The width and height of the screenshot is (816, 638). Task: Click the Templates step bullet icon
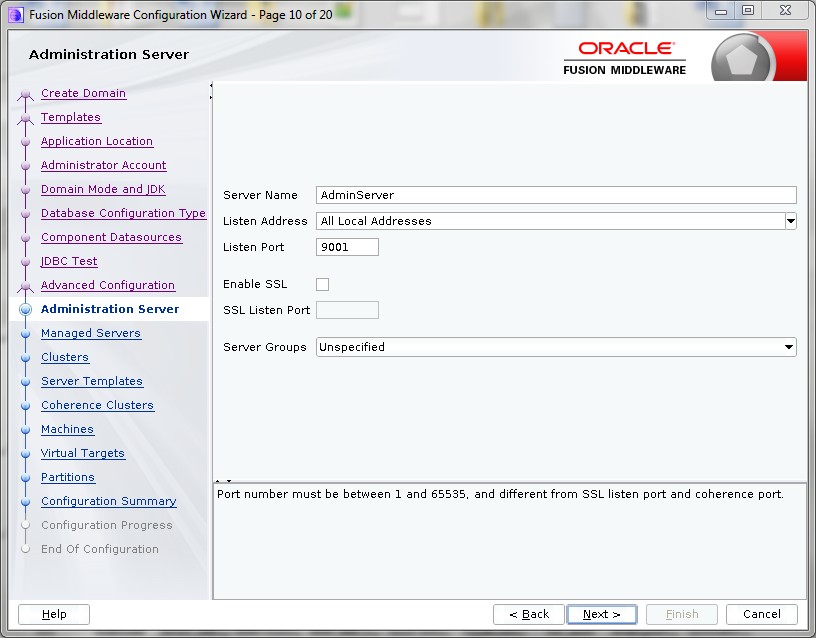[25, 119]
